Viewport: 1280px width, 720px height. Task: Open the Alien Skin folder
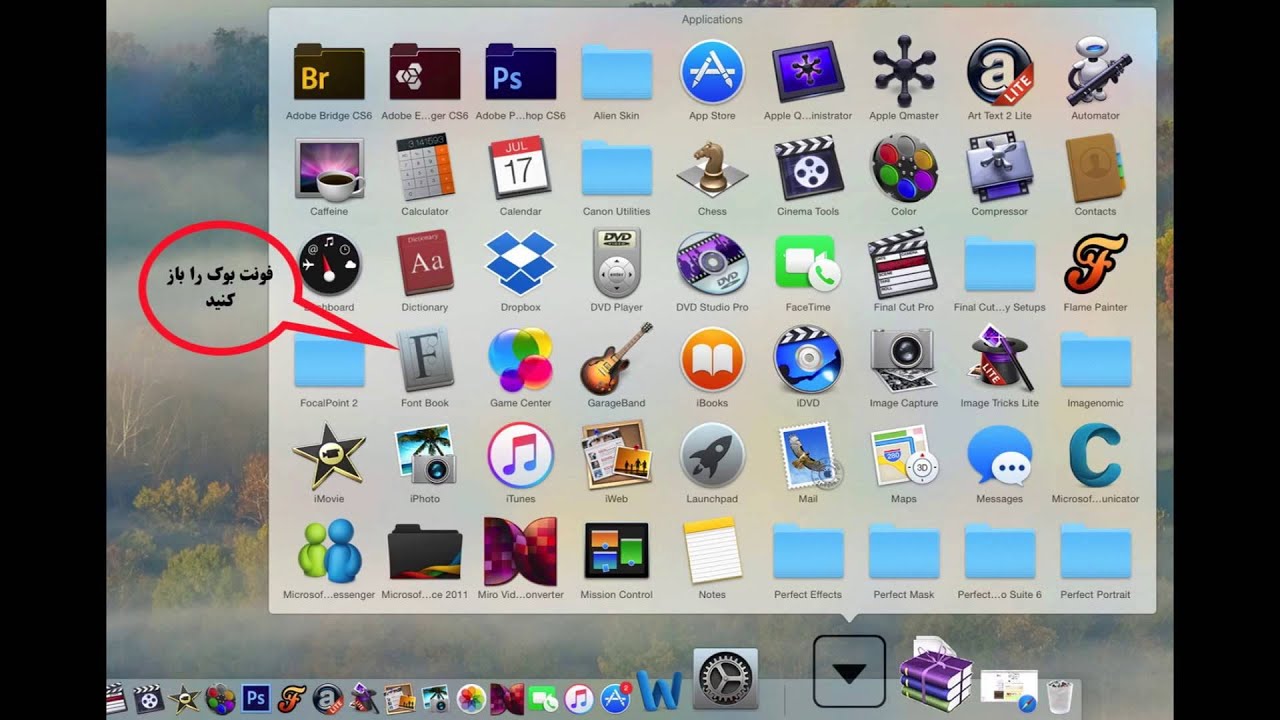[x=616, y=72]
